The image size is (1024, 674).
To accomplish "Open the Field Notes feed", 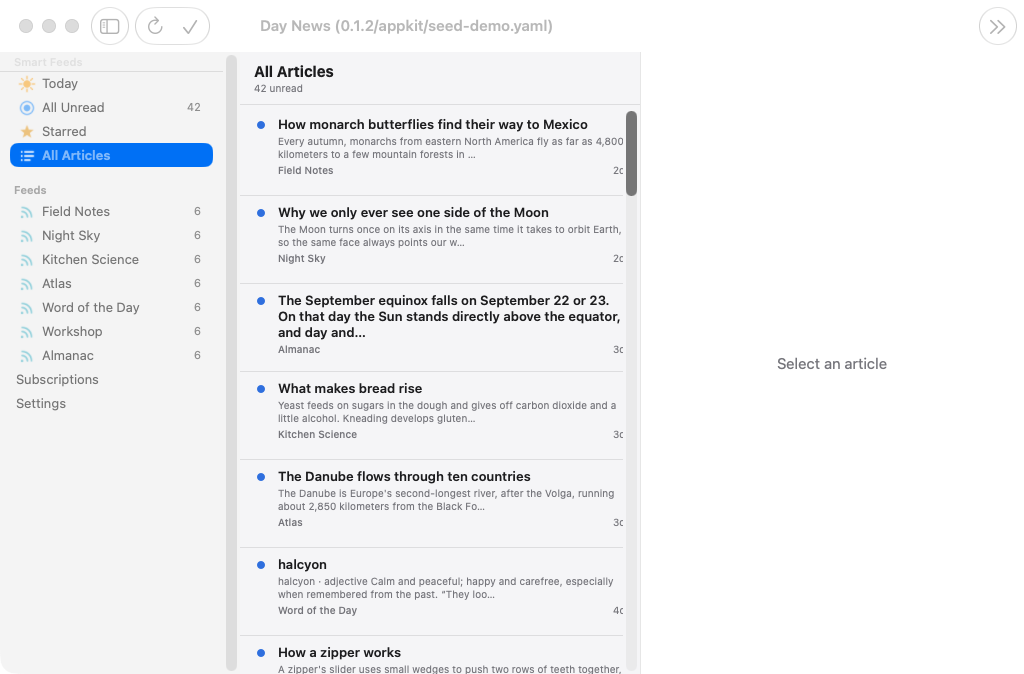I will point(112,212).
